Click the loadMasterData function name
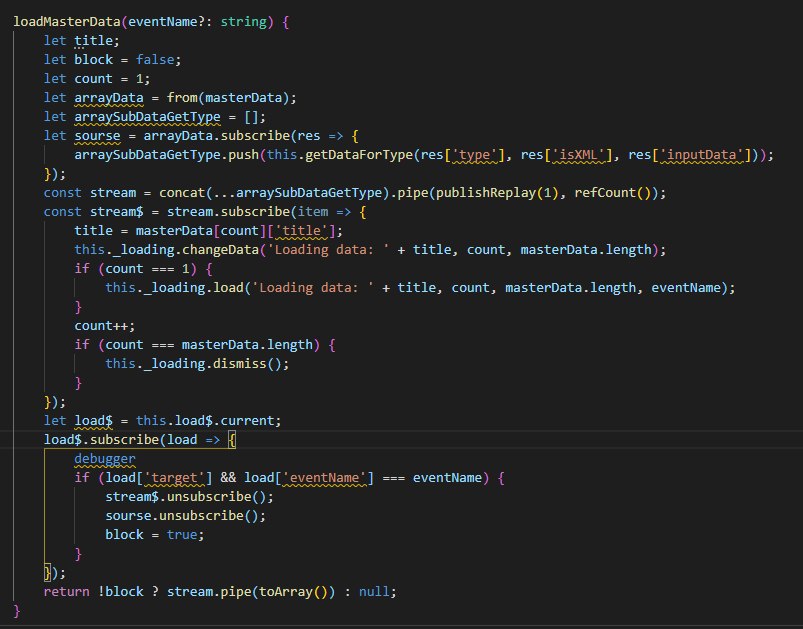 [67, 22]
